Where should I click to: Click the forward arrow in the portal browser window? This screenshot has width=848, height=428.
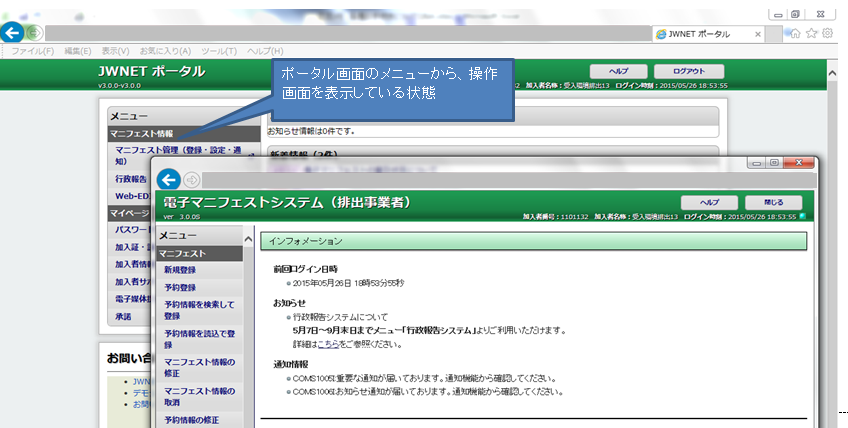click(x=34, y=33)
